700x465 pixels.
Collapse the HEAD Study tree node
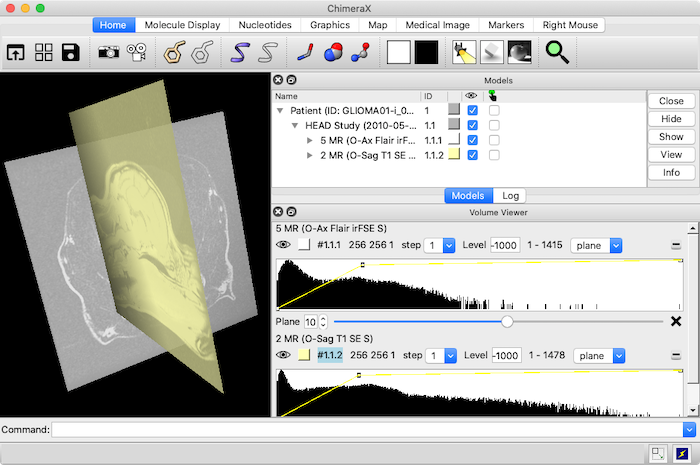click(295, 125)
